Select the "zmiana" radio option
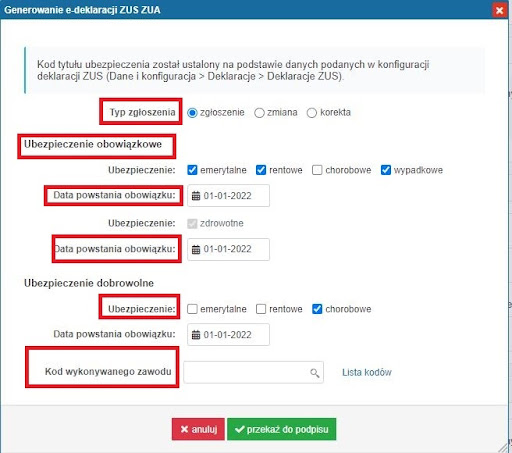 [x=259, y=113]
